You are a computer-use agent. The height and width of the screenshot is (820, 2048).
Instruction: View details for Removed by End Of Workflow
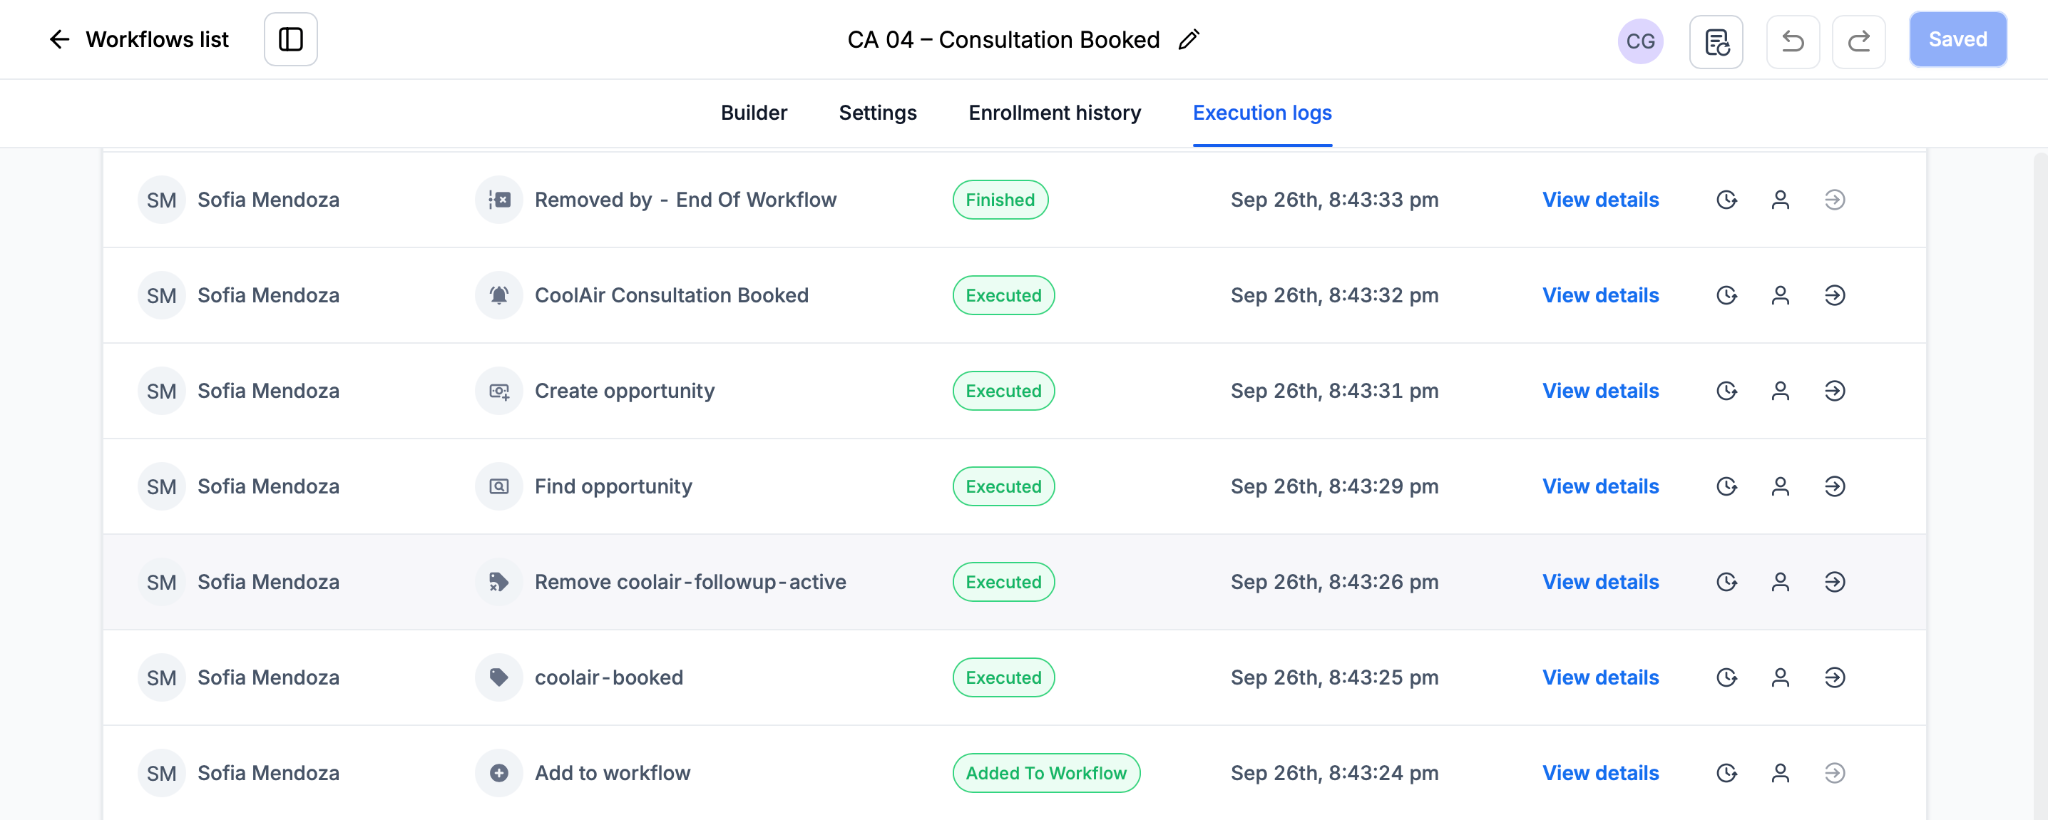(1600, 200)
